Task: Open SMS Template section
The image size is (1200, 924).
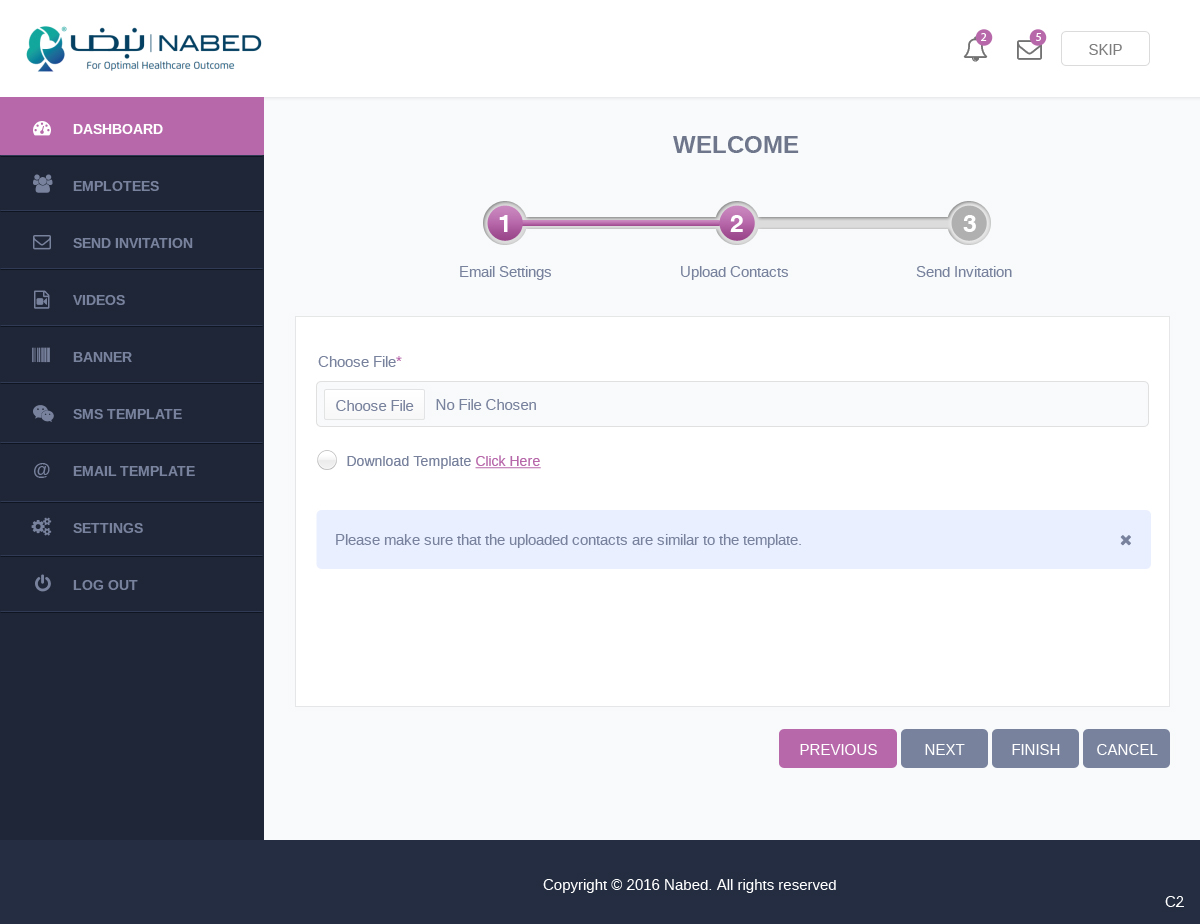Action: coord(132,413)
